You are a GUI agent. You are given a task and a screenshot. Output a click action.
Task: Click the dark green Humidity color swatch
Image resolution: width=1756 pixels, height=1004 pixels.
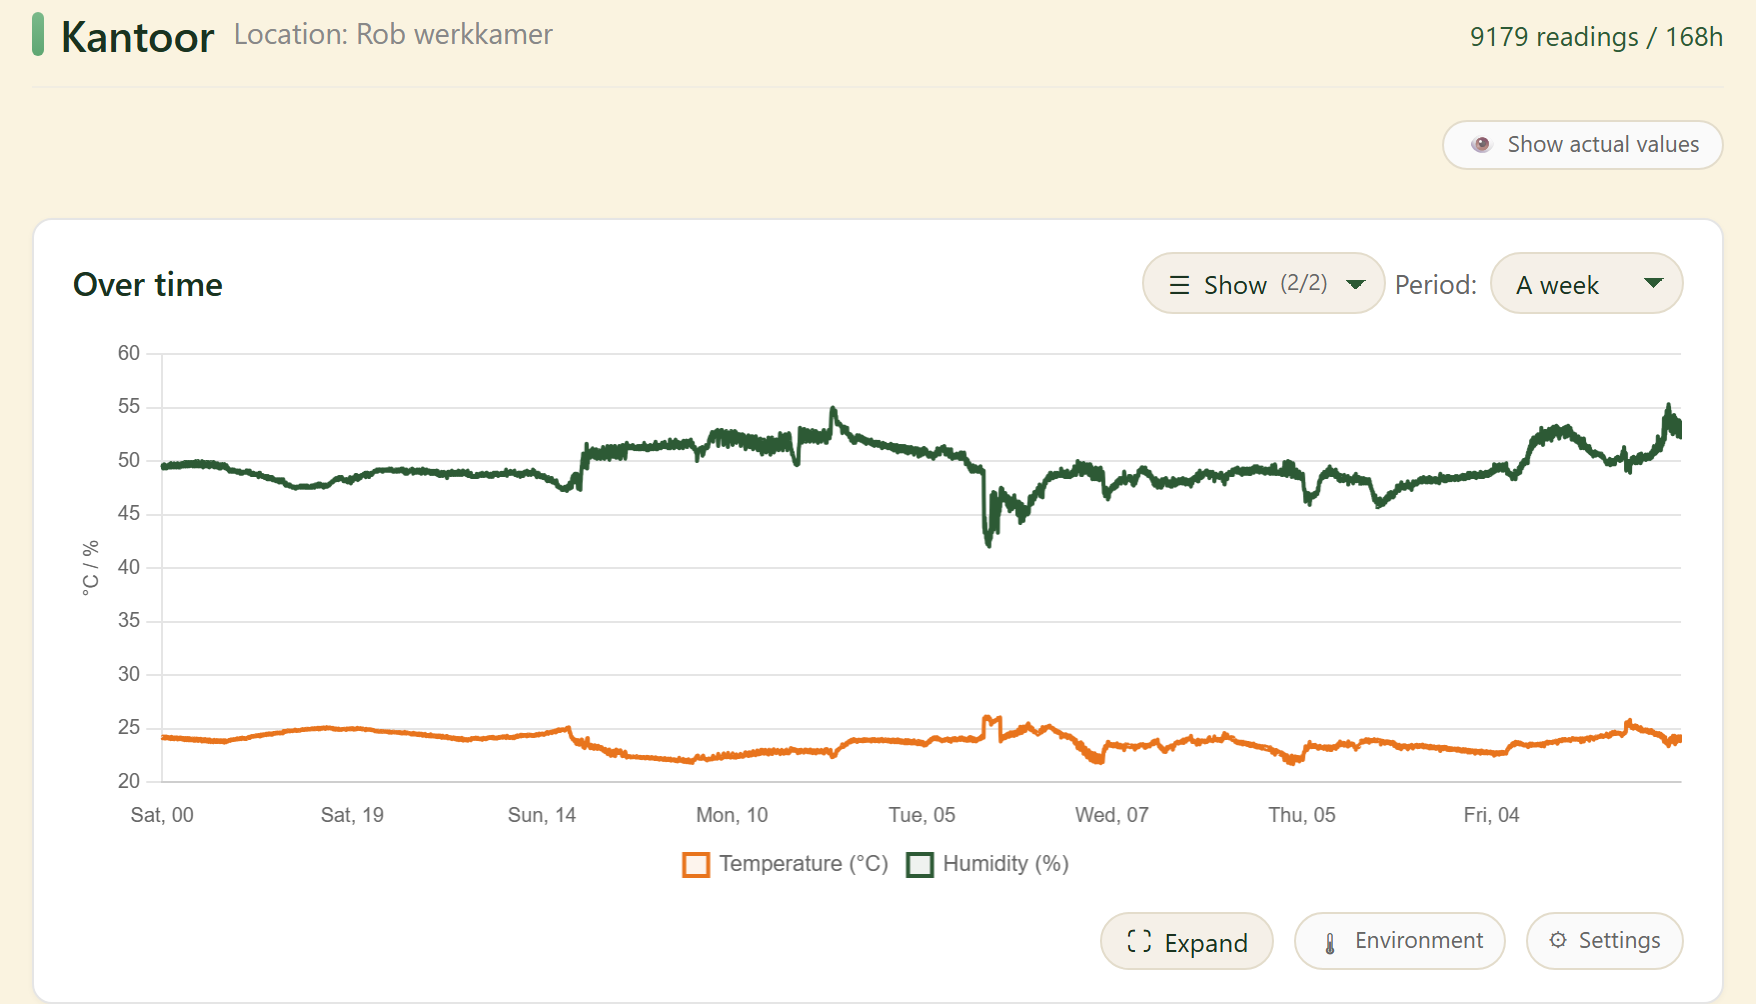(x=920, y=865)
